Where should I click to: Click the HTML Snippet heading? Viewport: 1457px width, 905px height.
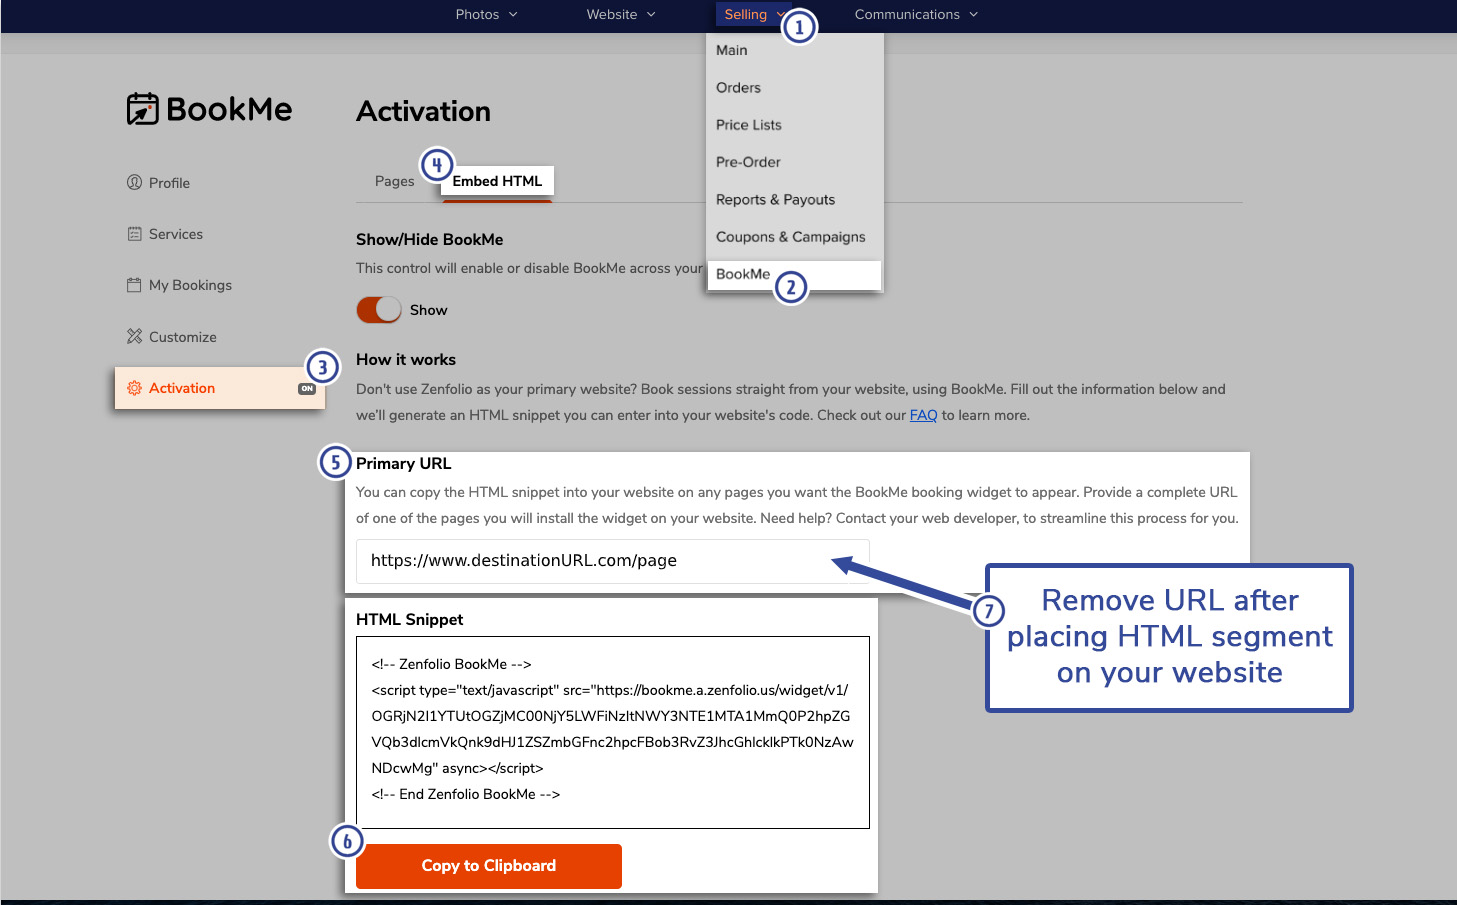[410, 620]
